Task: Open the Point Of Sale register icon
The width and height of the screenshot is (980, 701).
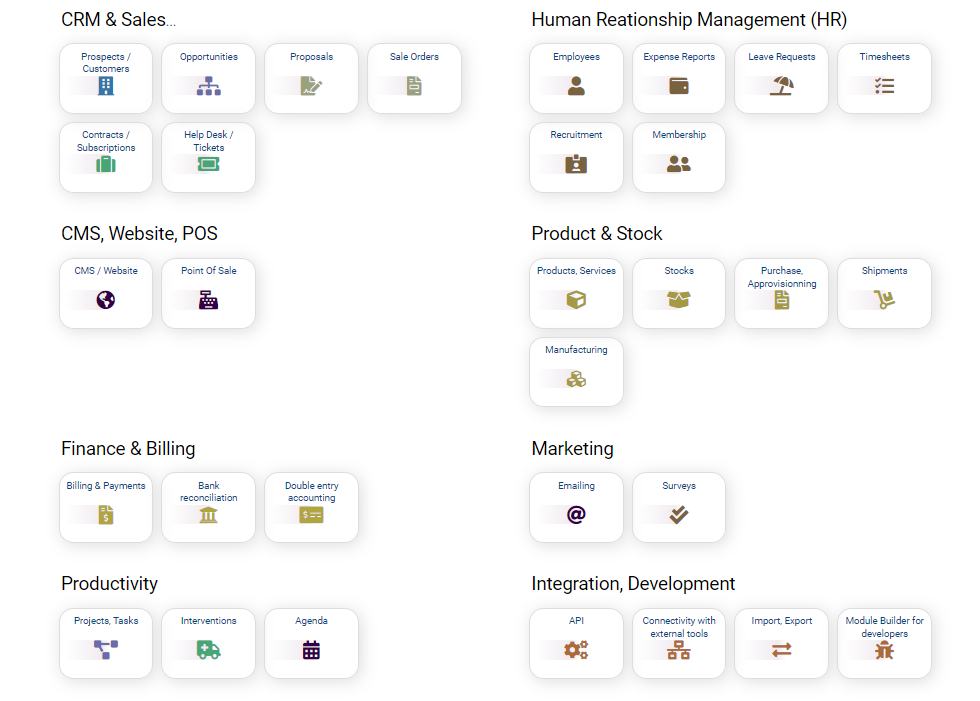Action: tap(209, 300)
